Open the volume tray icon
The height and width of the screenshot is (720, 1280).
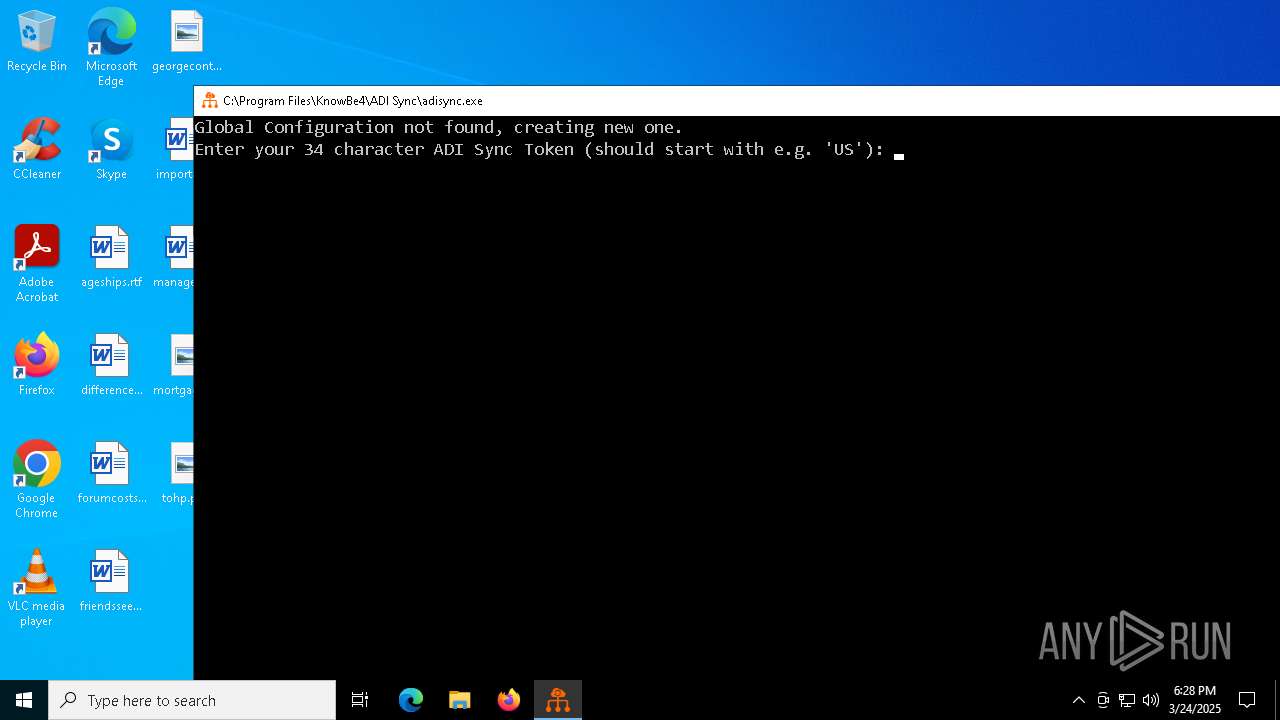[x=1151, y=700]
